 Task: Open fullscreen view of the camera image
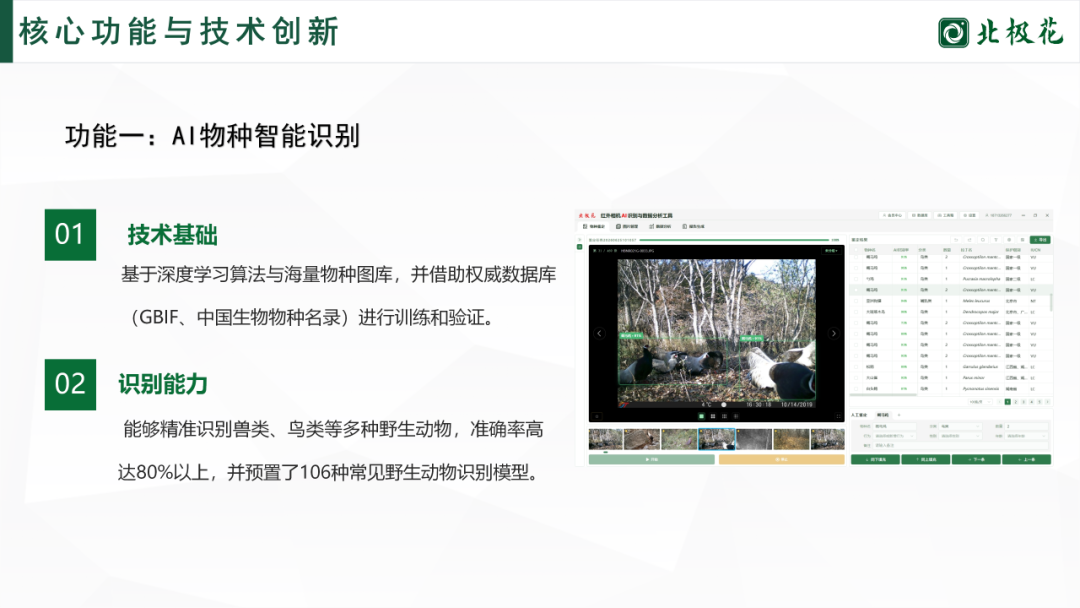[x=838, y=416]
